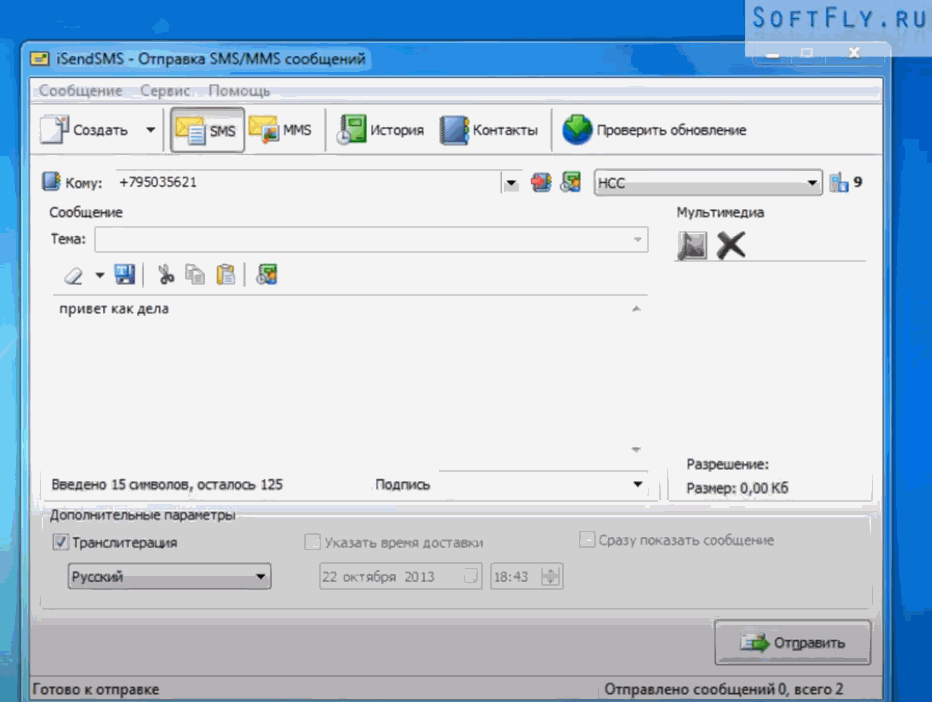Image resolution: width=932 pixels, height=702 pixels.
Task: Toggle Сразу показать сообщение checkbox
Action: pos(587,540)
